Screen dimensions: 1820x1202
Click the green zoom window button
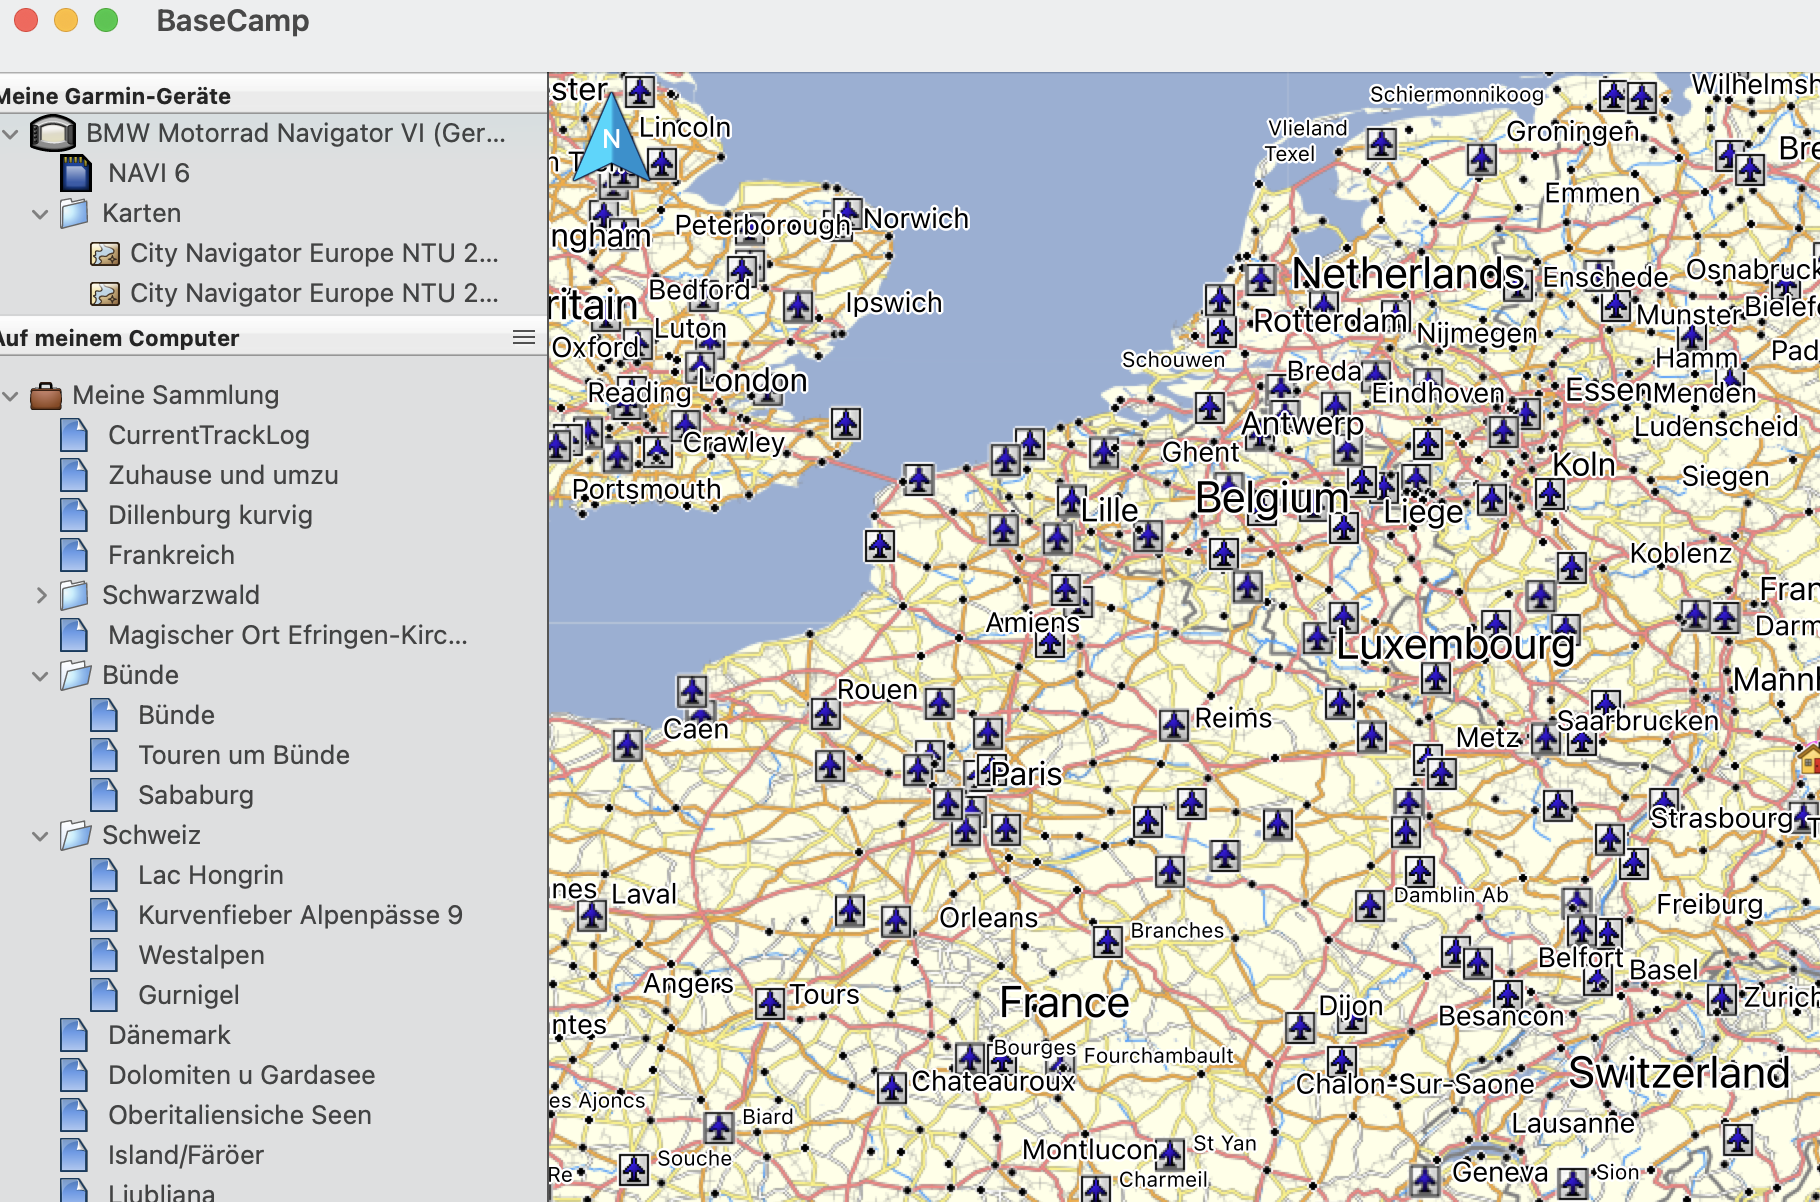point(106,20)
